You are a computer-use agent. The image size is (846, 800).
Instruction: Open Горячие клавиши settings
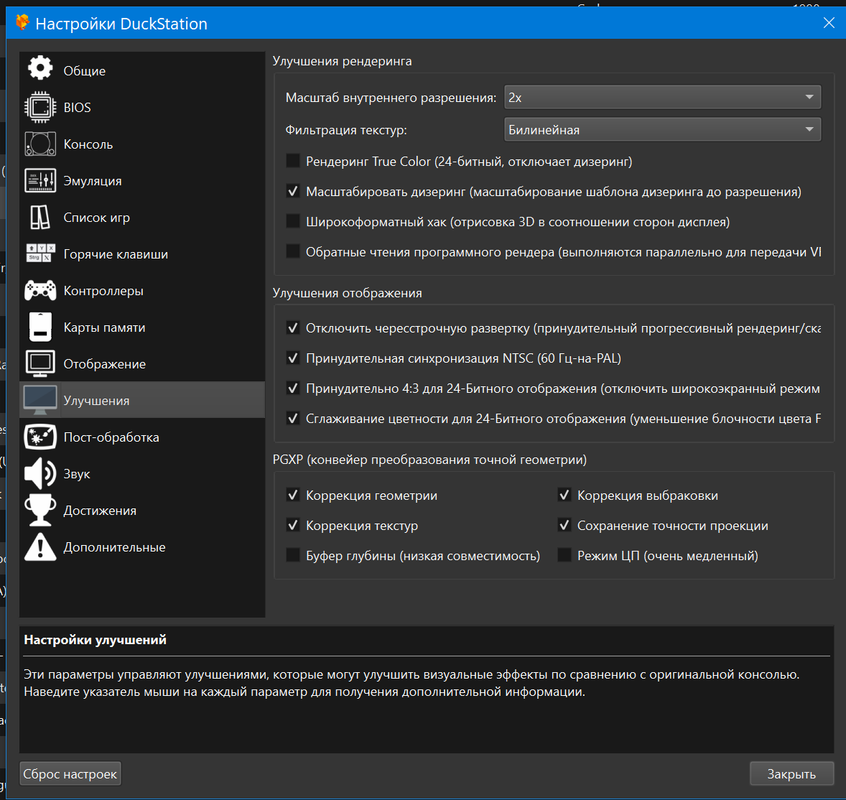[142, 254]
